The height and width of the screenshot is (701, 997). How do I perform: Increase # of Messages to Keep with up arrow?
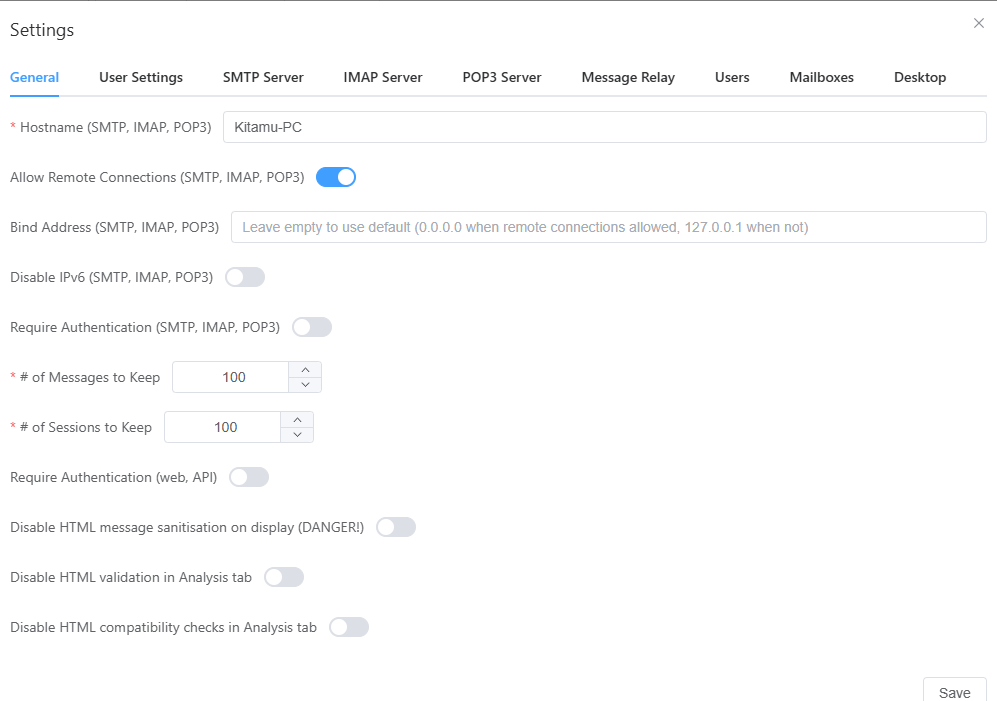tap(305, 370)
